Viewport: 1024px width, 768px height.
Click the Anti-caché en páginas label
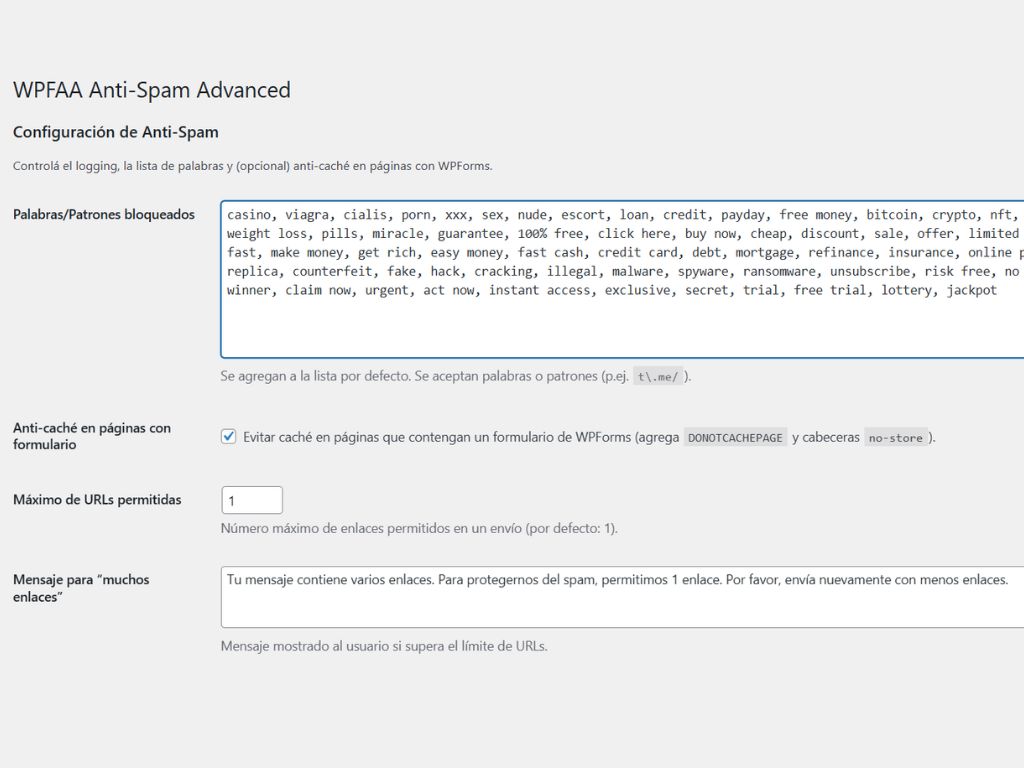pyautogui.click(x=92, y=434)
